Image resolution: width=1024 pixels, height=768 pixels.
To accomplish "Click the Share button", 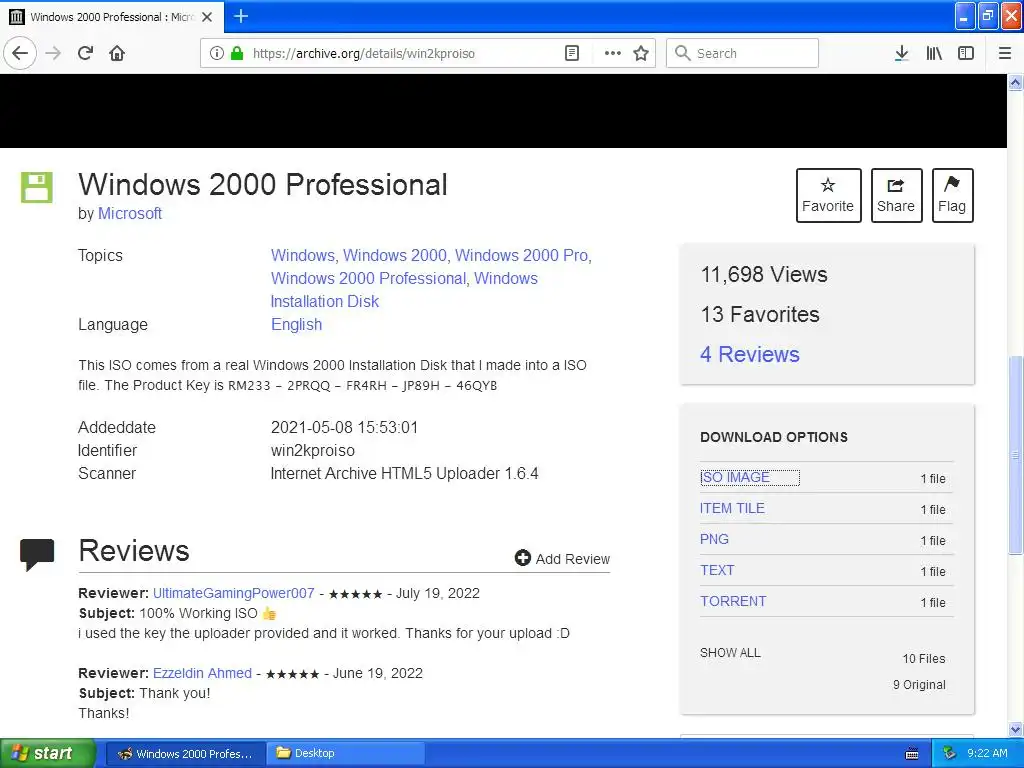I will click(896, 195).
